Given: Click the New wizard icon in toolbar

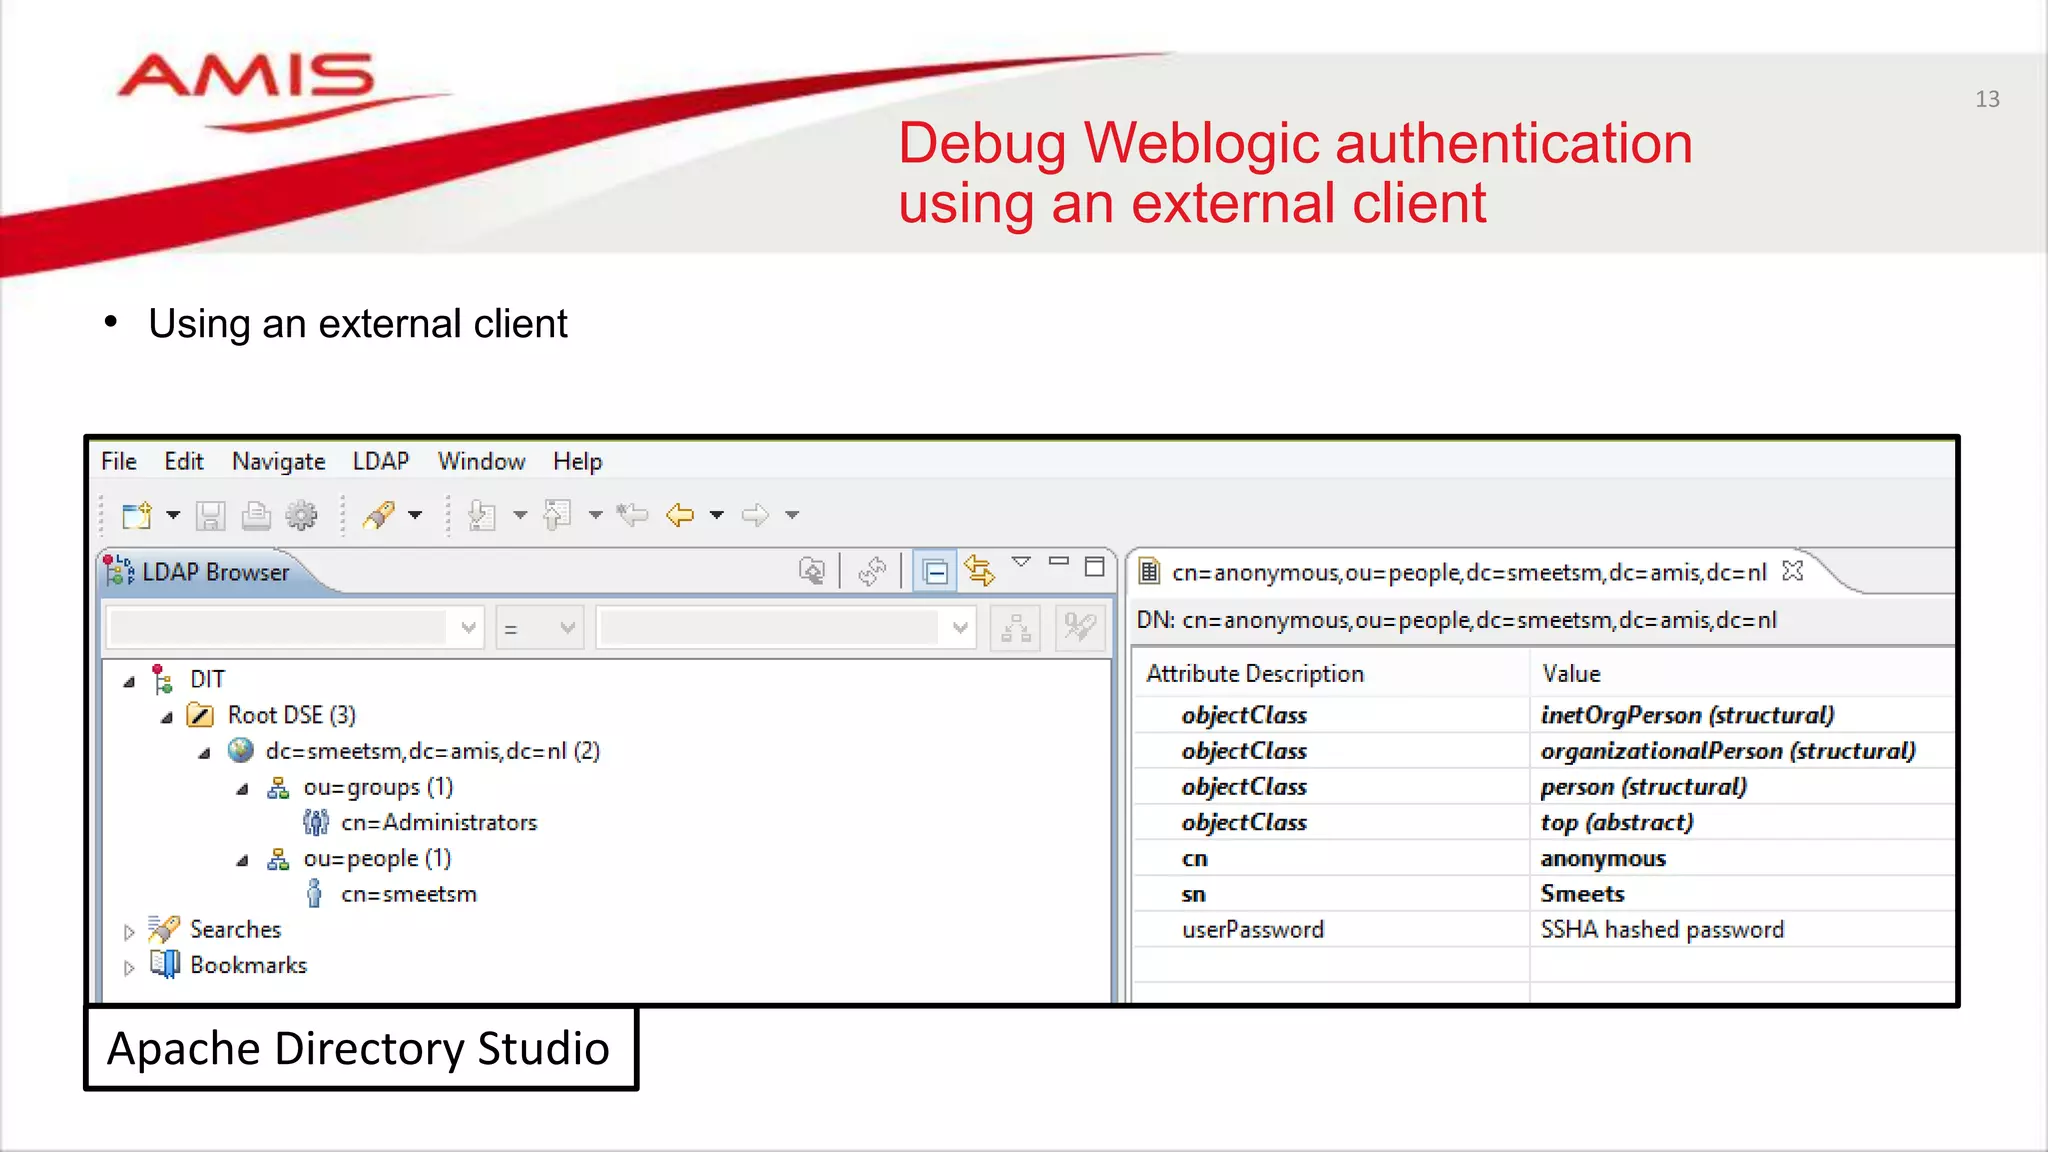Looking at the screenshot, I should point(136,515).
